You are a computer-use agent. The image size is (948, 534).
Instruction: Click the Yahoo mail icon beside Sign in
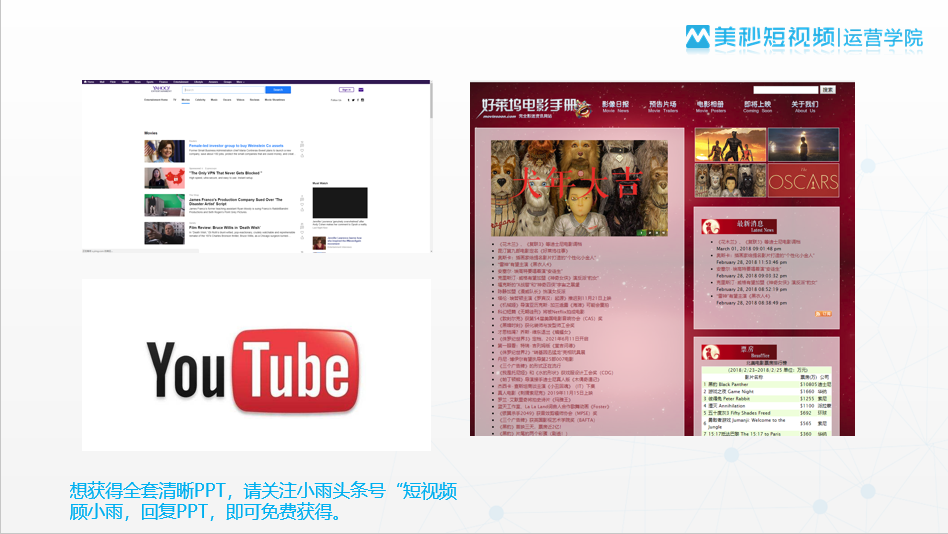(361, 90)
